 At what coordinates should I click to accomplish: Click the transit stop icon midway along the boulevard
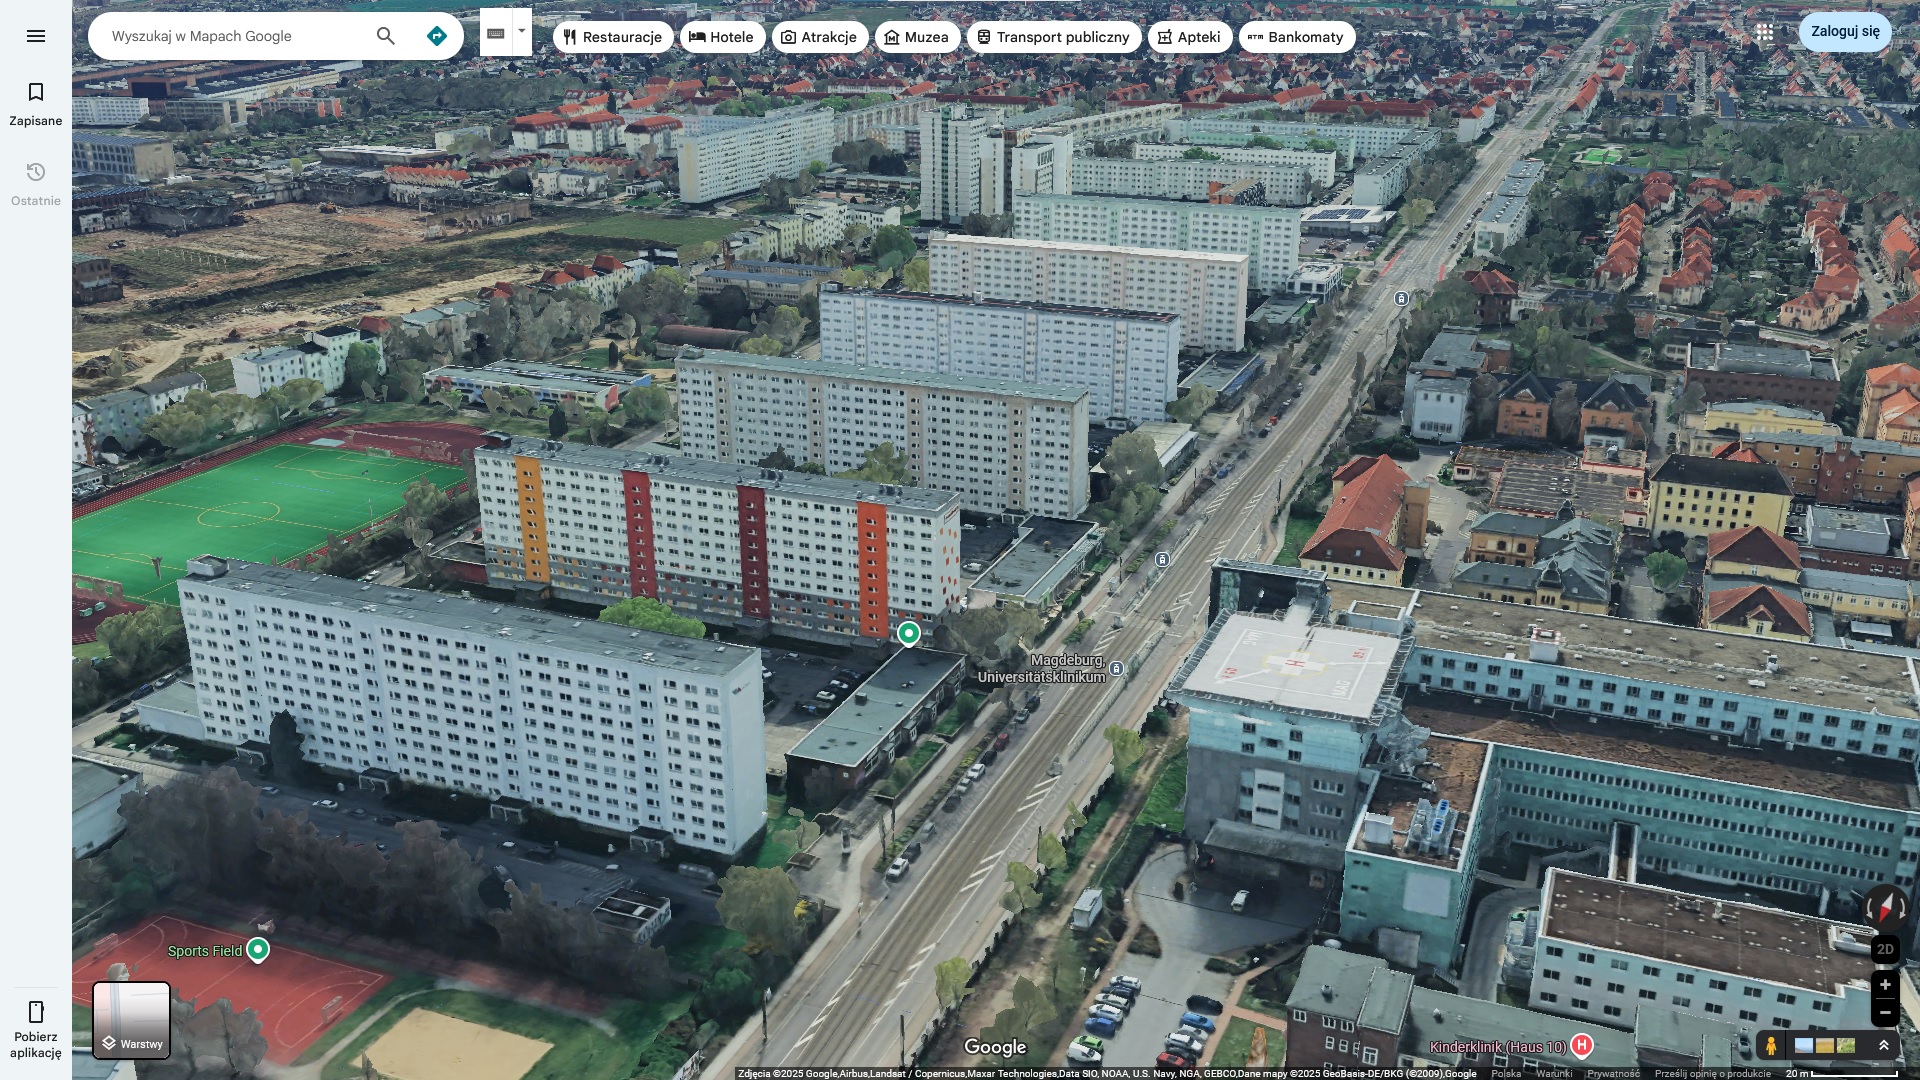pos(1162,560)
